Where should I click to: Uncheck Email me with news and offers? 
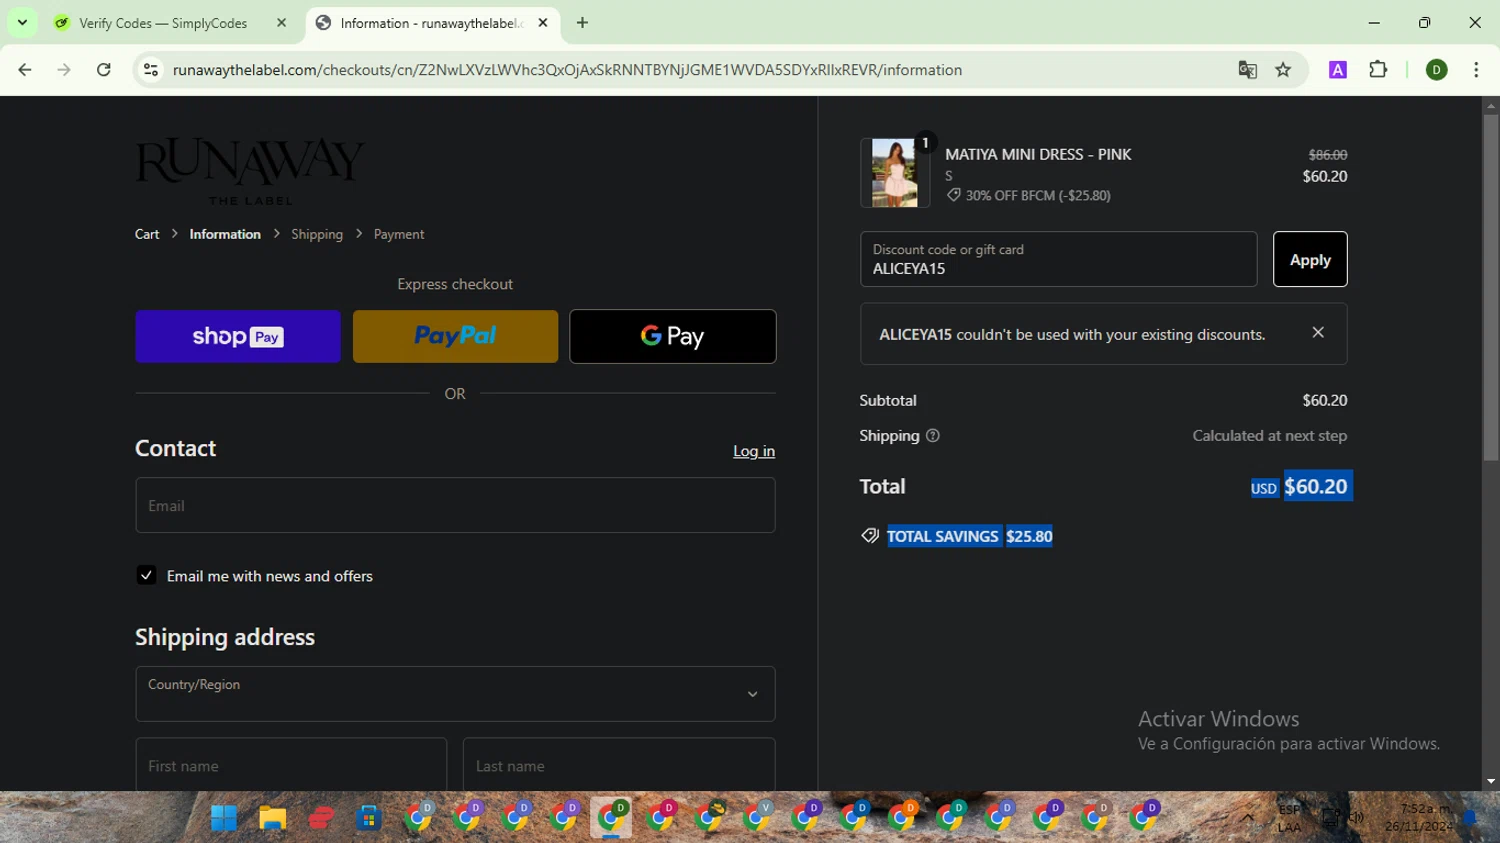pyautogui.click(x=146, y=575)
